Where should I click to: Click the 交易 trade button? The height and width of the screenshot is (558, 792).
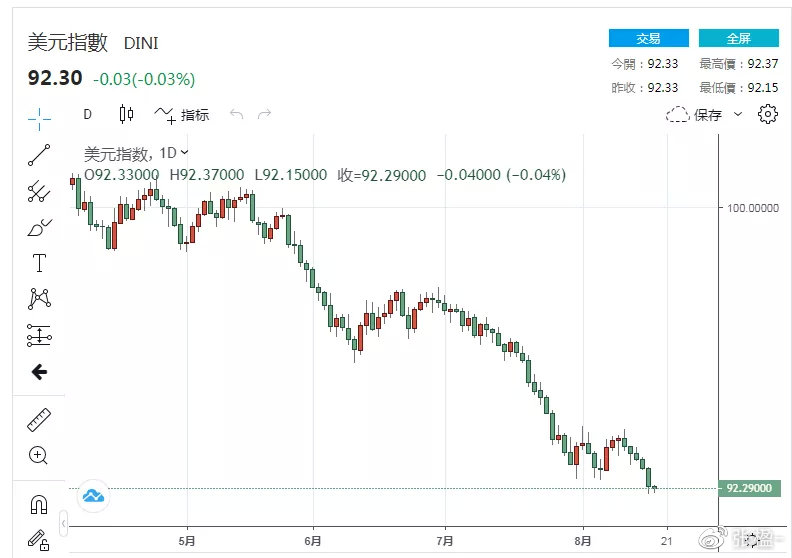pyautogui.click(x=649, y=38)
